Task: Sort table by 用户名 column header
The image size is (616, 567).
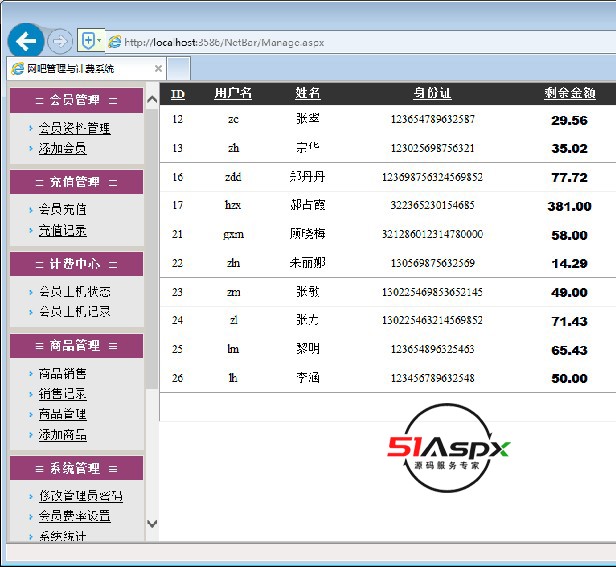Action: click(233, 93)
